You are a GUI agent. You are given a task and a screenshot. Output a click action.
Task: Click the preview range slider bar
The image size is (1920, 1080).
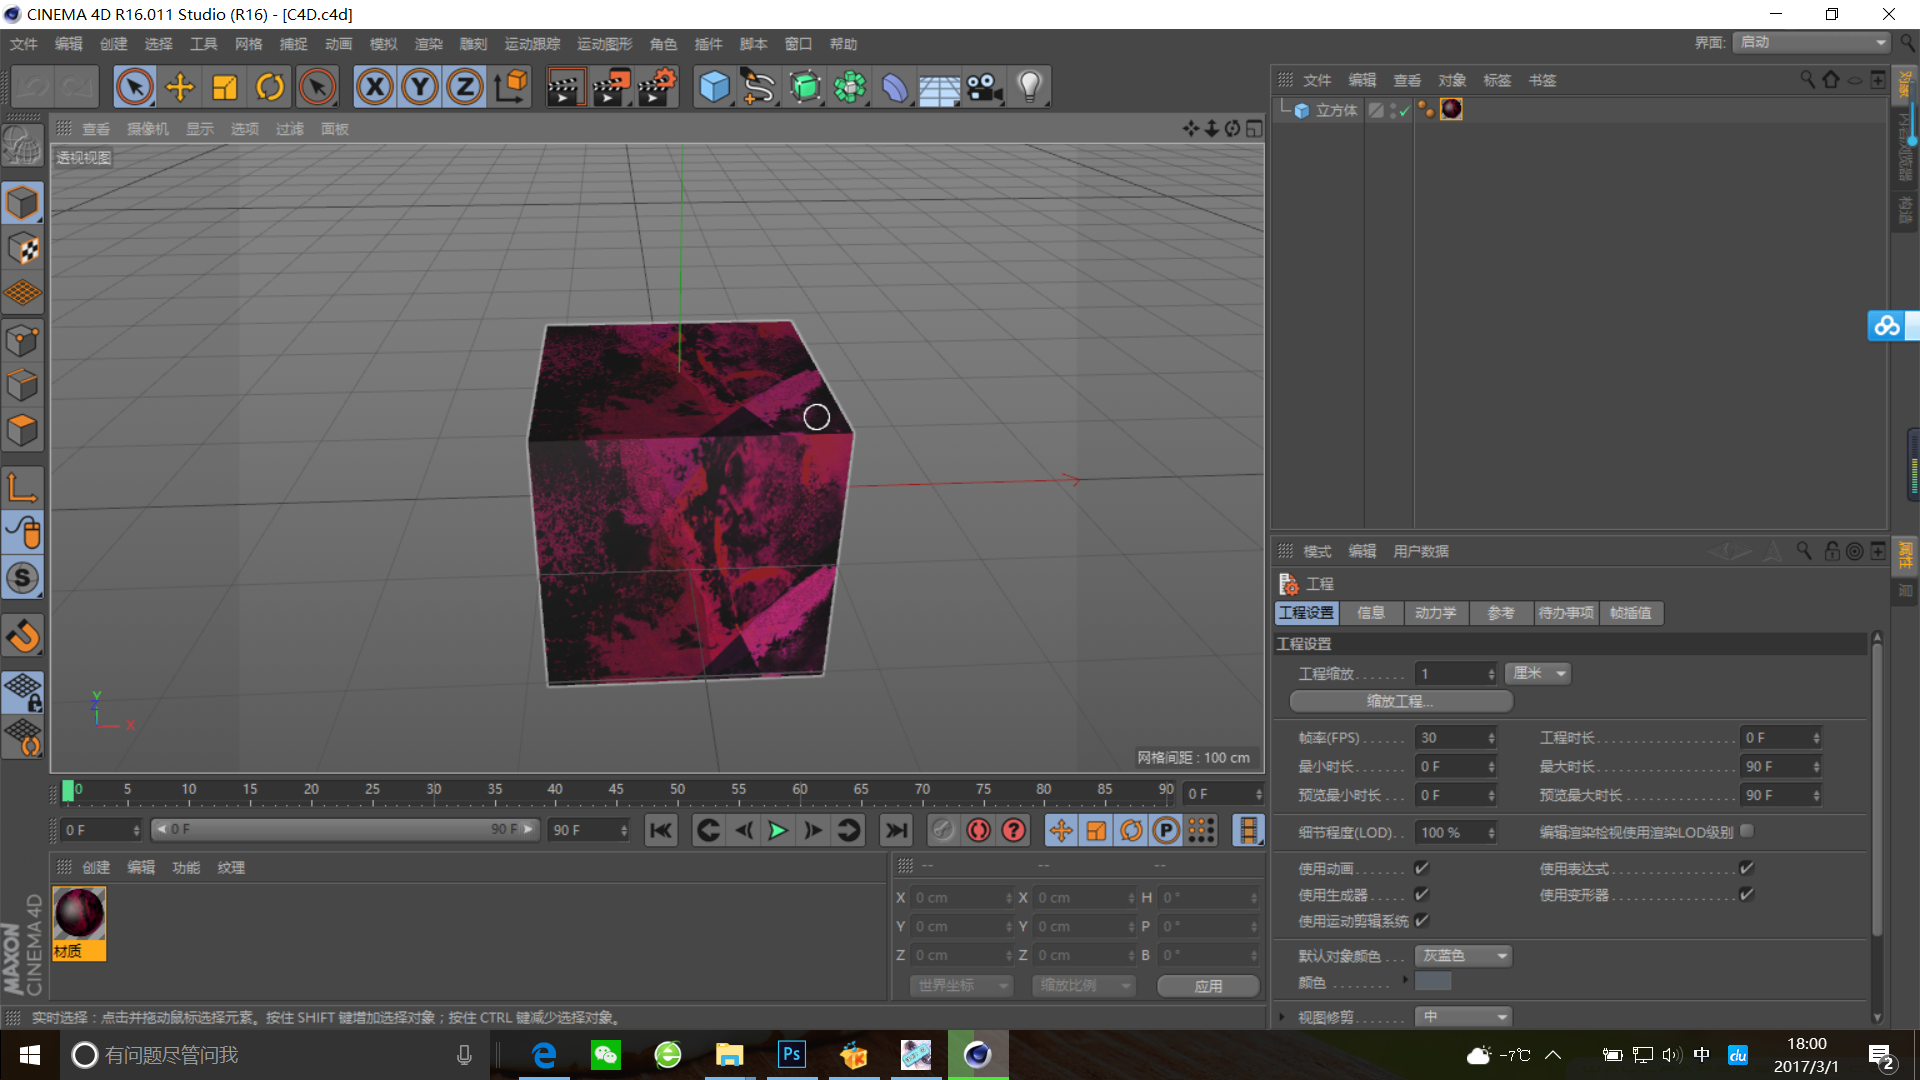[345, 830]
